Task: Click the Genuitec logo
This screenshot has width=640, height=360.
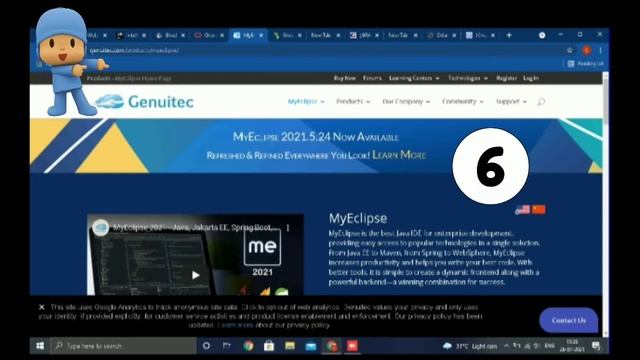Action: click(144, 102)
